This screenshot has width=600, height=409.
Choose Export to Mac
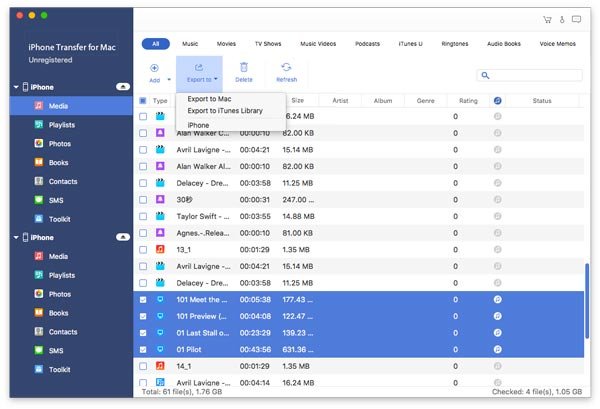[209, 99]
